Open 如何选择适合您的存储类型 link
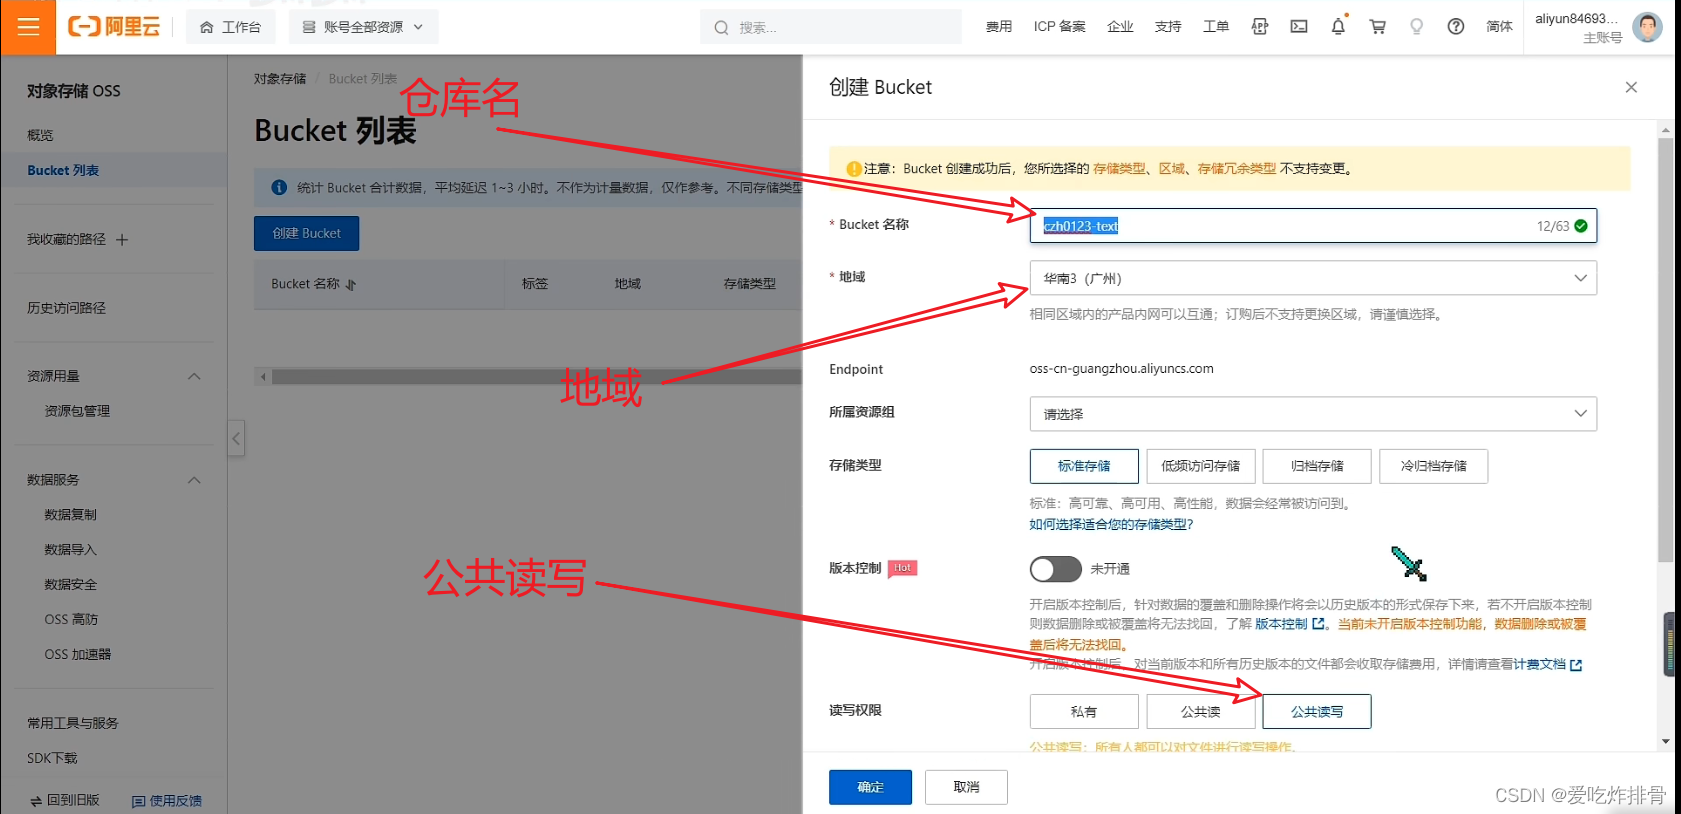Image resolution: width=1681 pixels, height=814 pixels. (1111, 524)
